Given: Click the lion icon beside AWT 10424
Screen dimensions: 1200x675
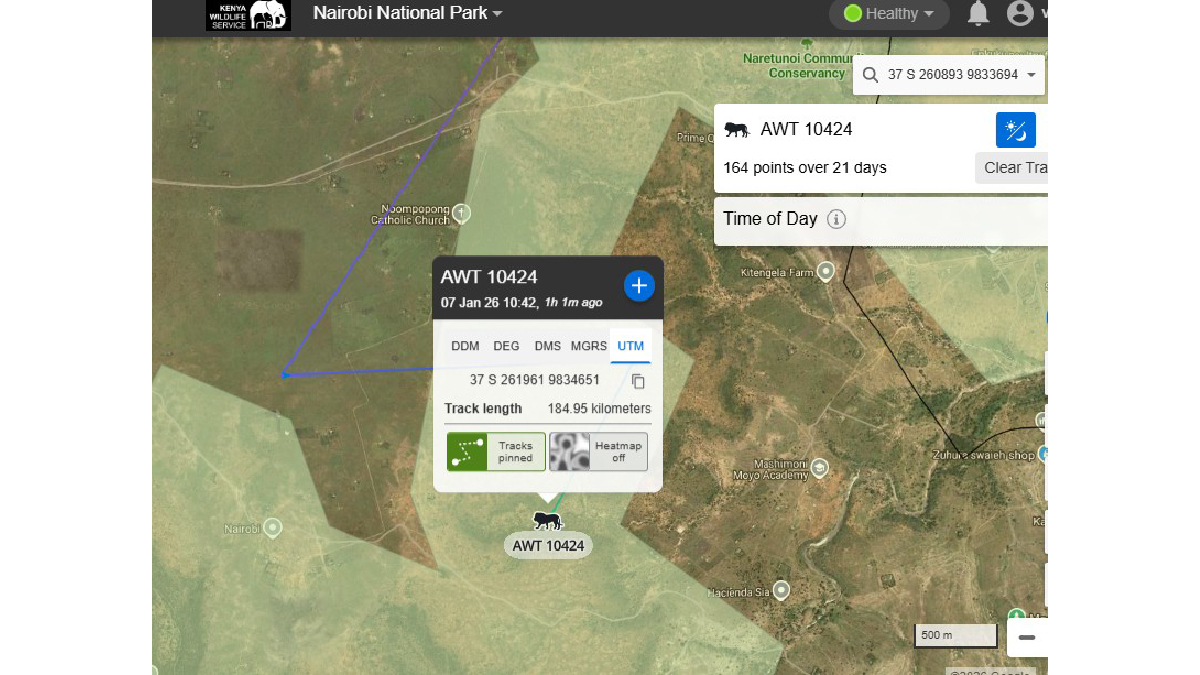Looking at the screenshot, I should (737, 129).
